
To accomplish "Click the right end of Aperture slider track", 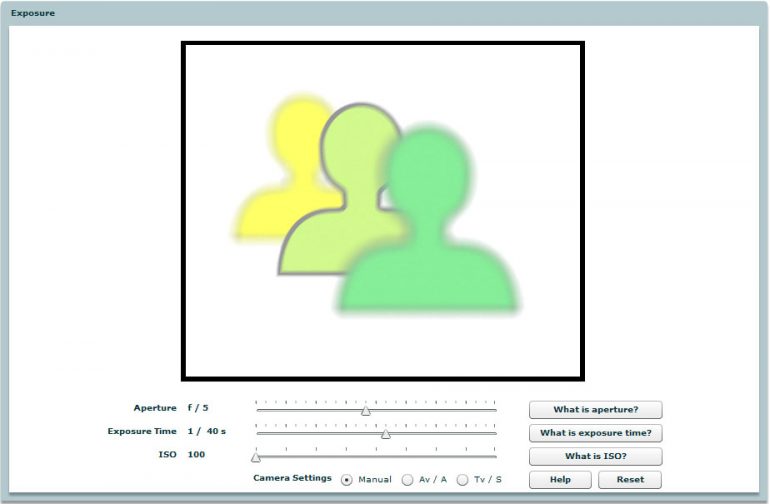I will click(495, 410).
